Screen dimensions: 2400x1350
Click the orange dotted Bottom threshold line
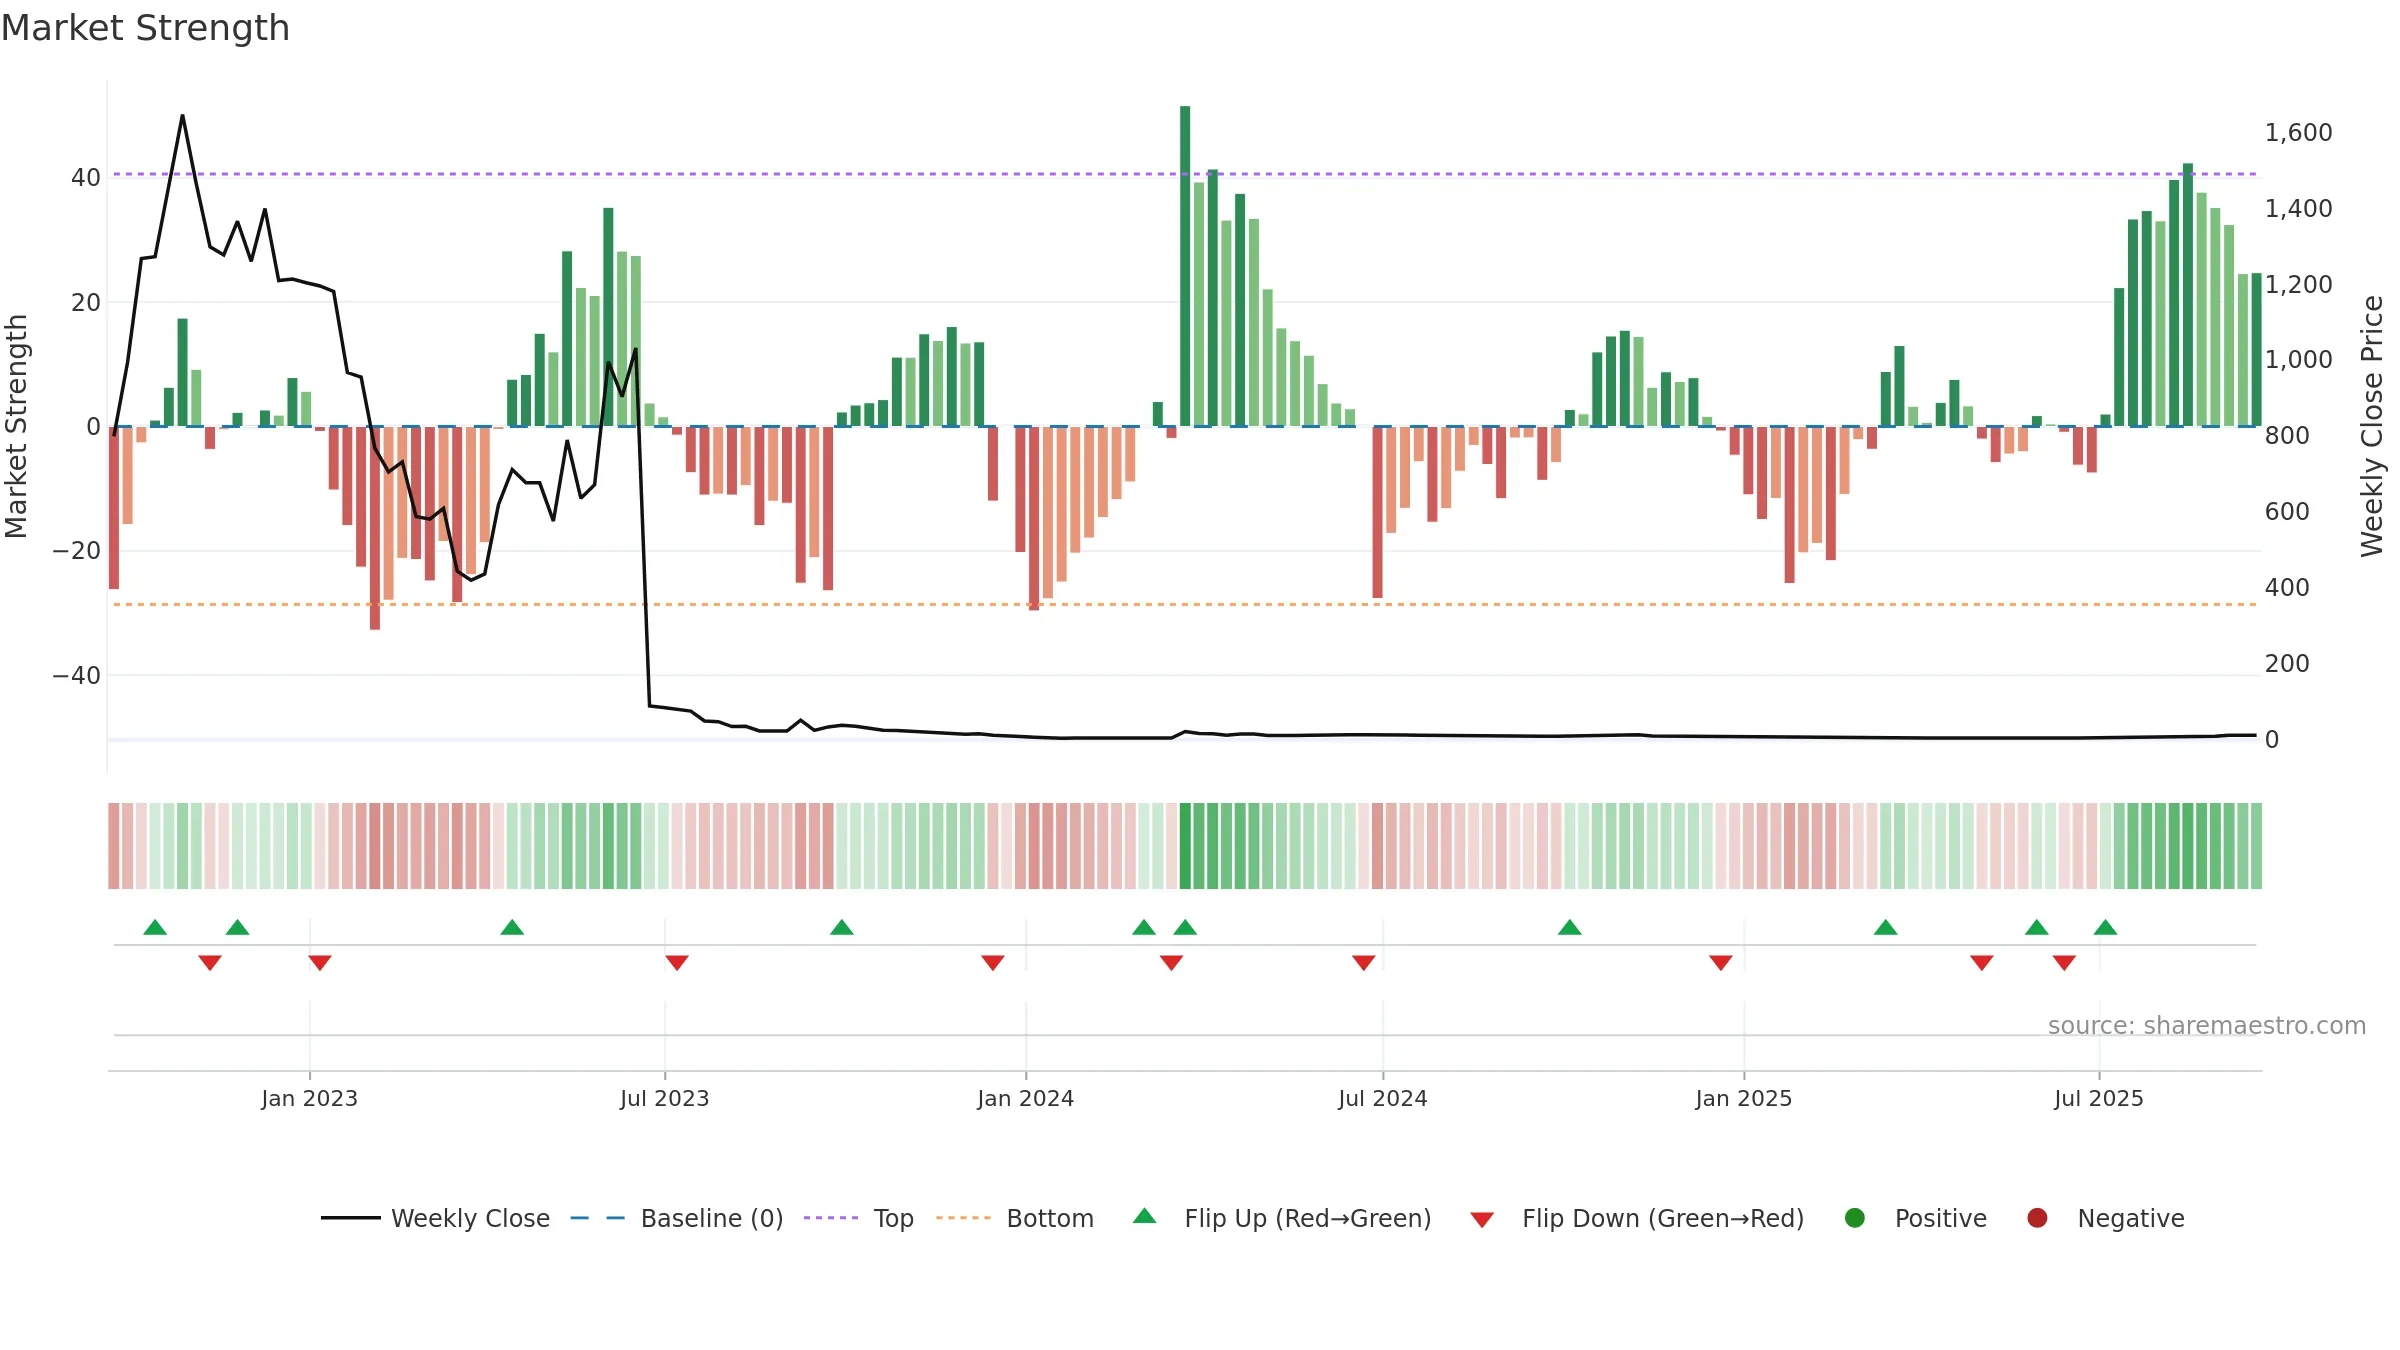[1185, 604]
